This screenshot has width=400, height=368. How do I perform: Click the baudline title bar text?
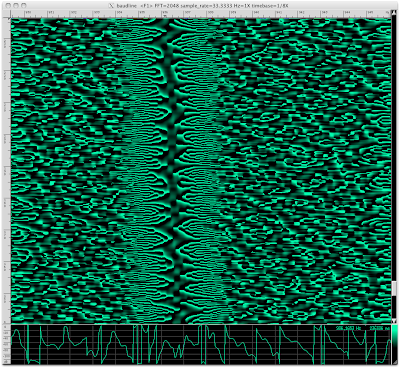202,6
